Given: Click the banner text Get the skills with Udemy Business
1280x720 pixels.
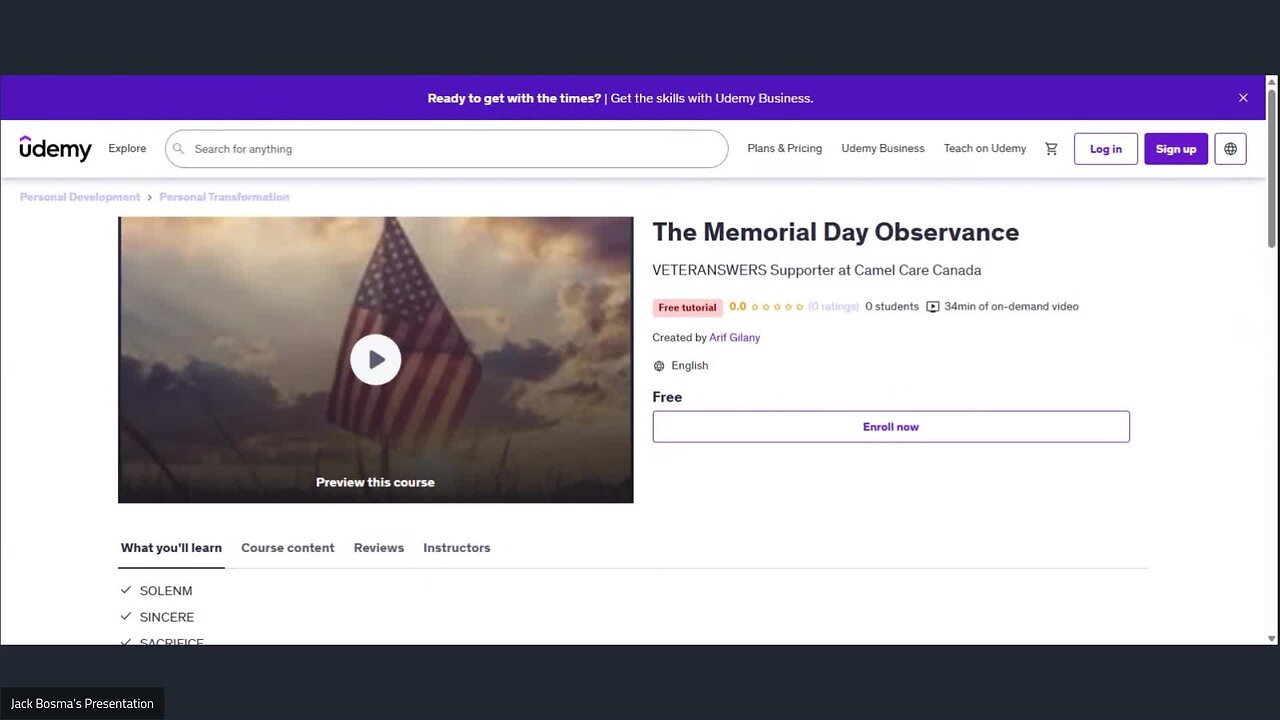Looking at the screenshot, I should tap(712, 98).
